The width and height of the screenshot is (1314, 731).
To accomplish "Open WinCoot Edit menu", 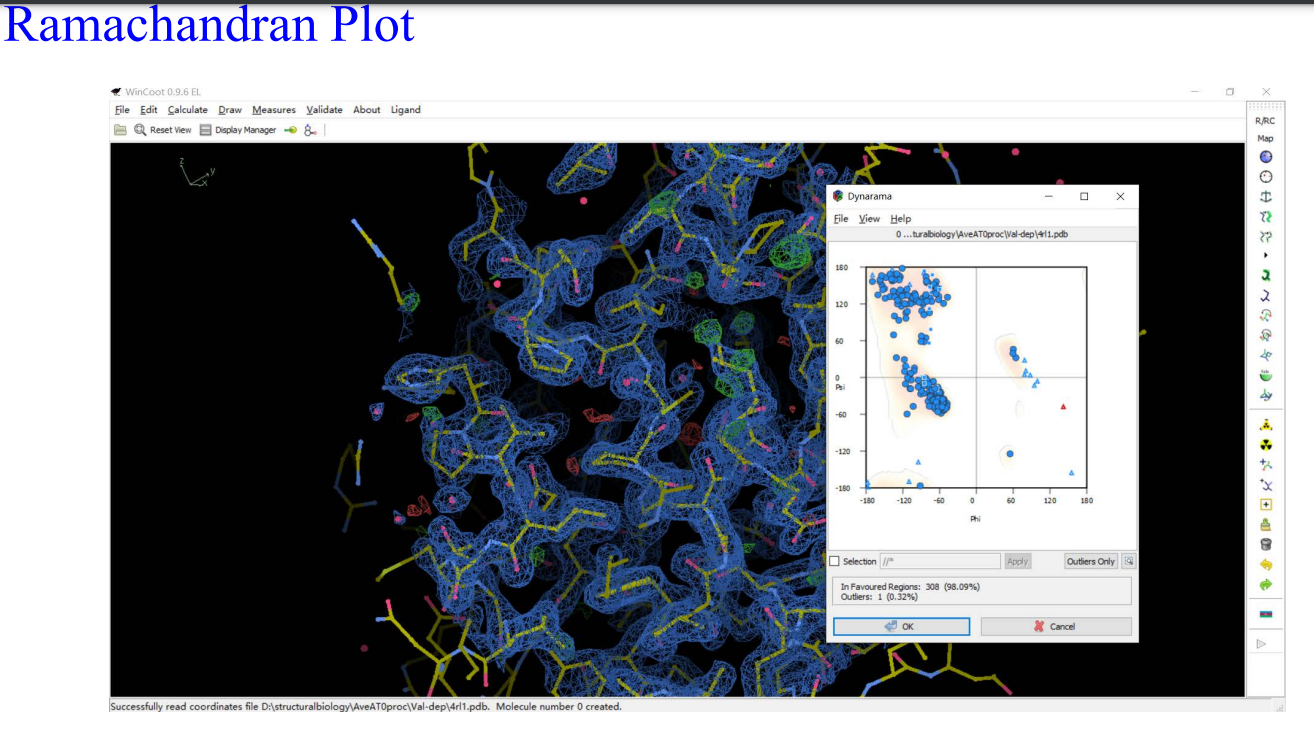I will pos(149,110).
